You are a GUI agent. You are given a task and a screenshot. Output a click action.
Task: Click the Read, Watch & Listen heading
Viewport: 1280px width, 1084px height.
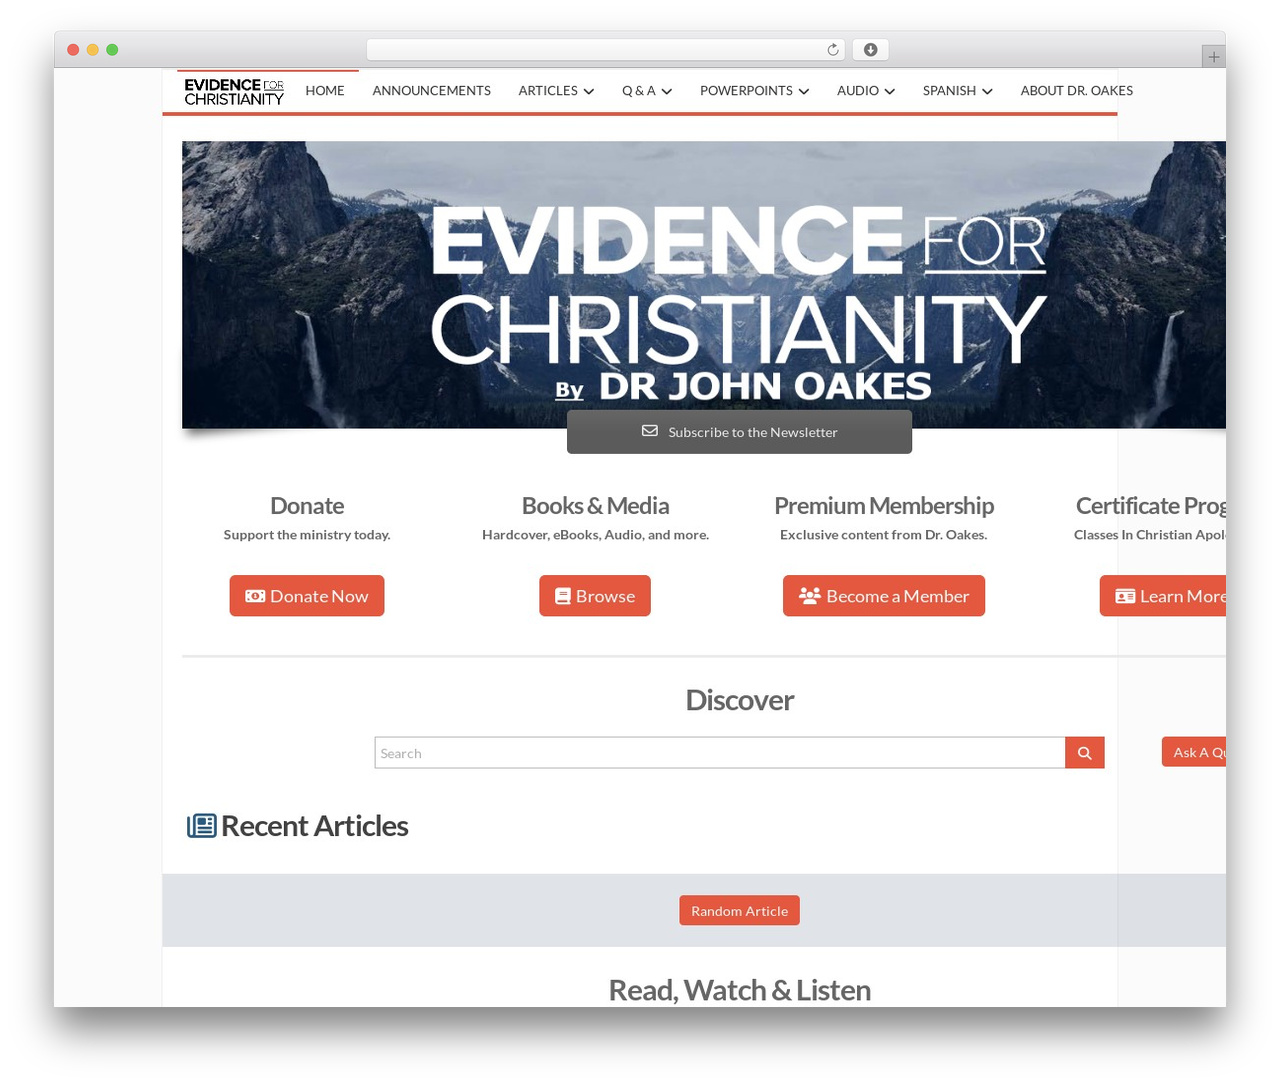[739, 990]
